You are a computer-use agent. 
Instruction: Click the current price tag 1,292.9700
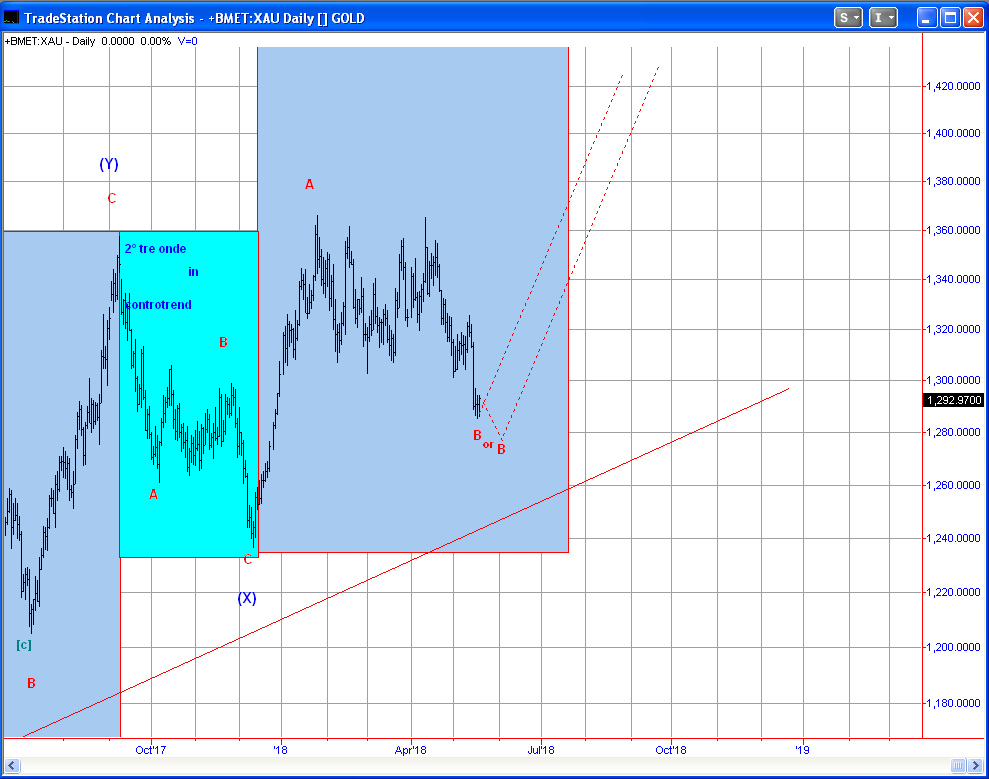pos(954,400)
